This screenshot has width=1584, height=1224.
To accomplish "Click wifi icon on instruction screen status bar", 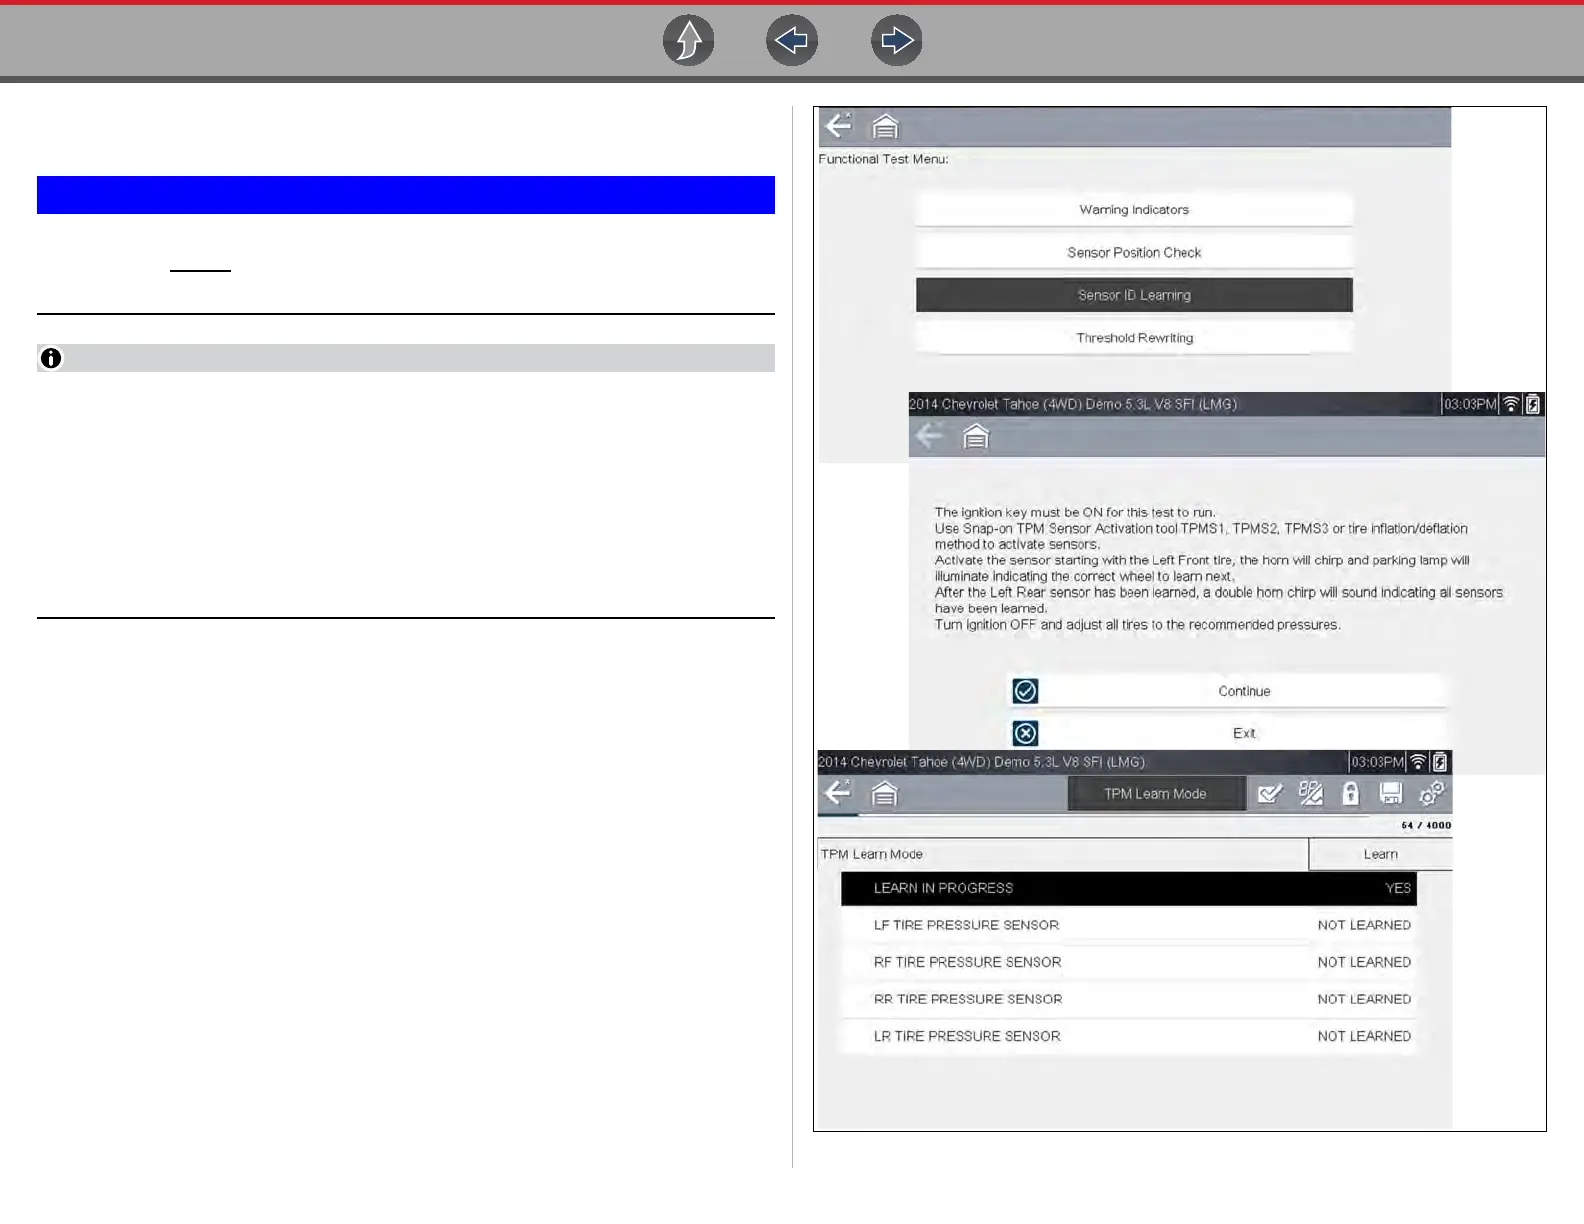I will click(x=1511, y=404).
